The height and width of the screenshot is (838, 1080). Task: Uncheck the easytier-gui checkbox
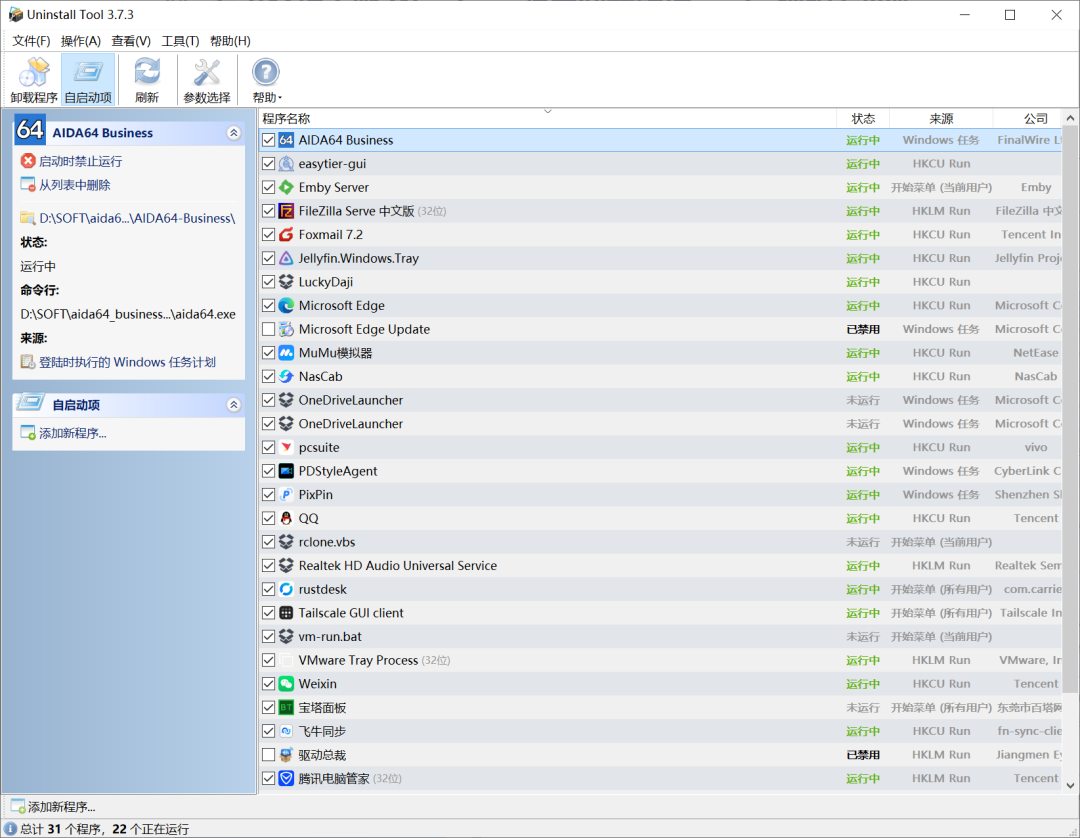269,164
